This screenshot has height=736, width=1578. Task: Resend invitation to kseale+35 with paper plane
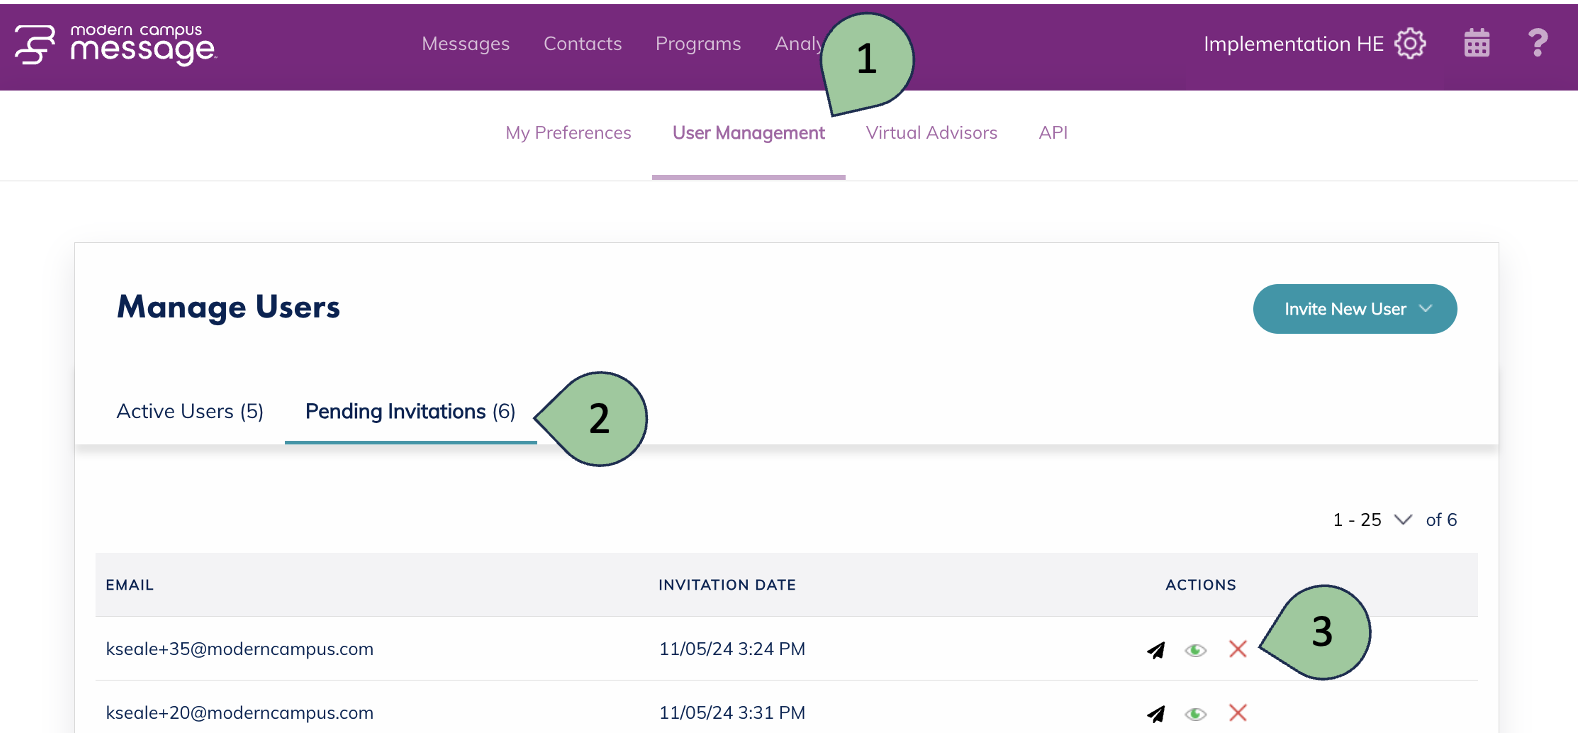[1156, 650]
